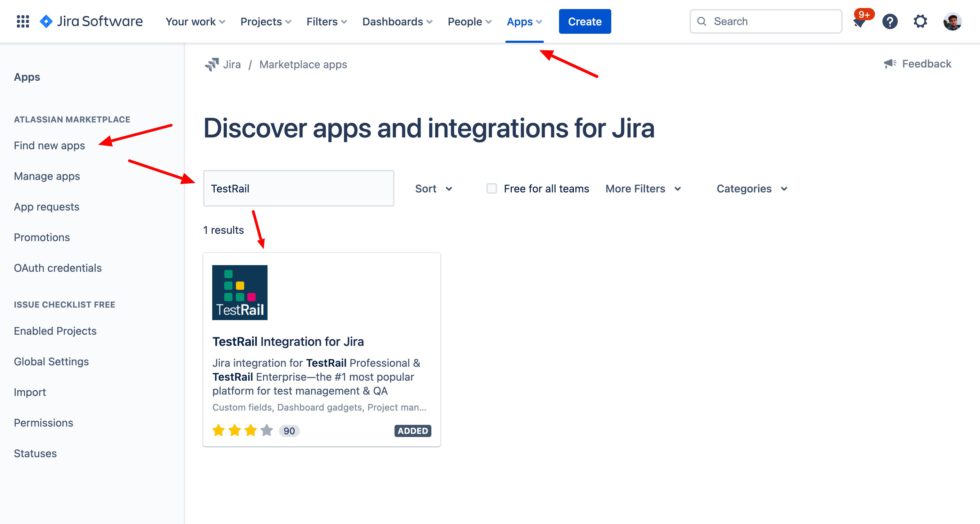This screenshot has width=980, height=524.
Task: Click the Jira breadcrumb link
Action: (232, 64)
